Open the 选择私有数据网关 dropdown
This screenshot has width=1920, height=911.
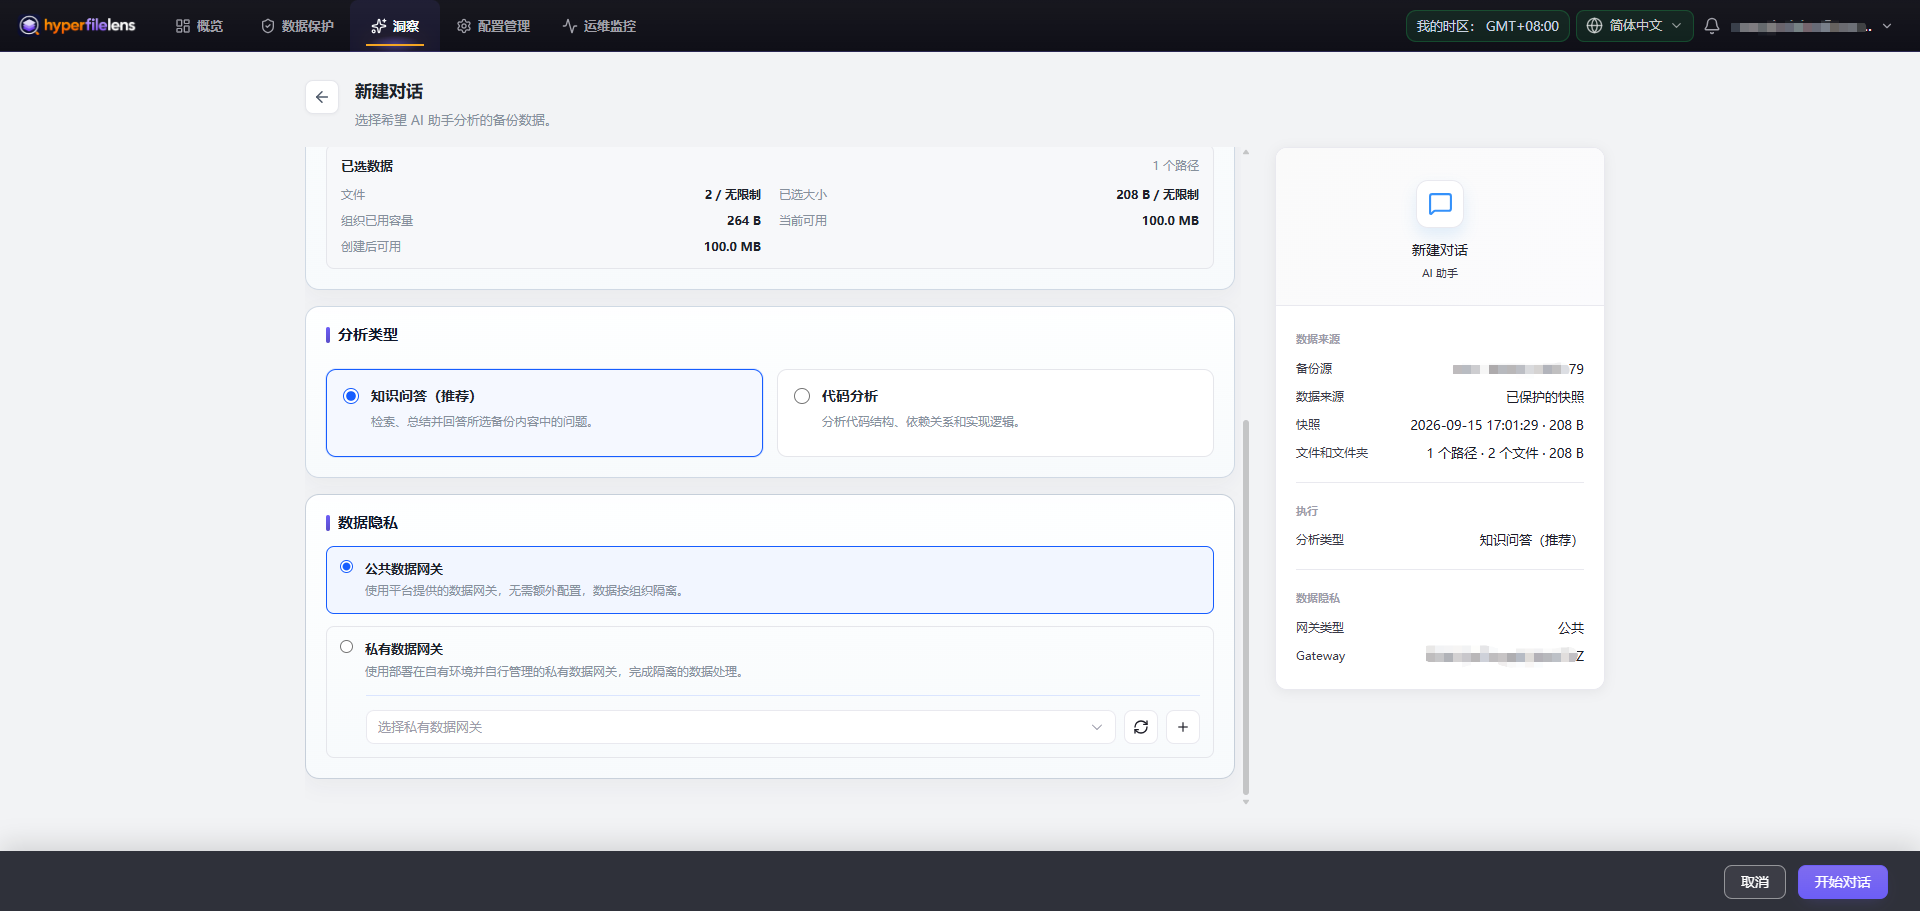click(x=740, y=727)
